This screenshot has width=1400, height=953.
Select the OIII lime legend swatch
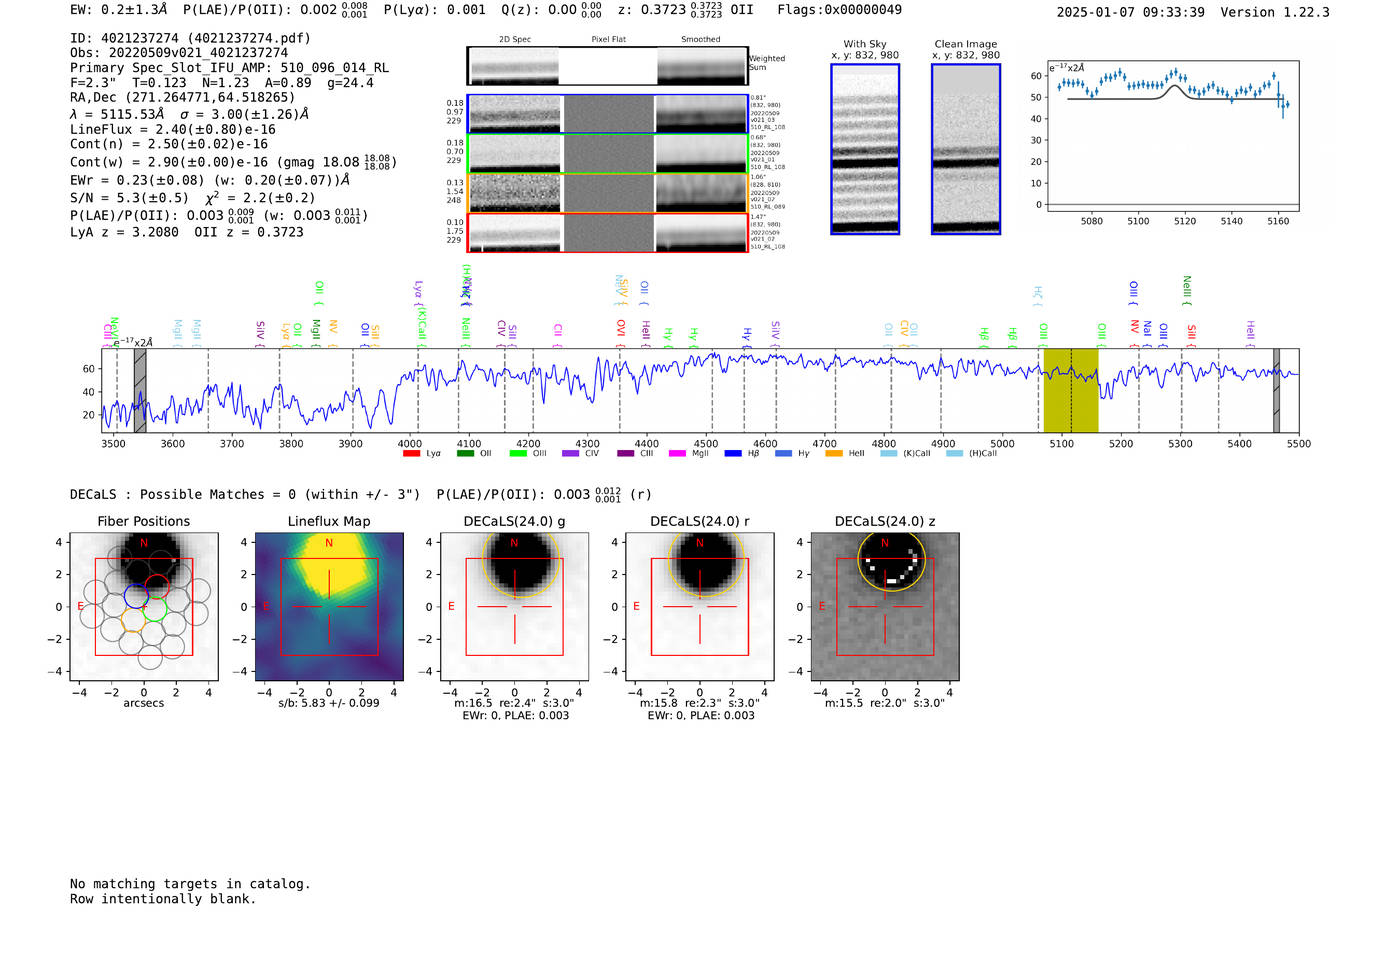pyautogui.click(x=518, y=454)
